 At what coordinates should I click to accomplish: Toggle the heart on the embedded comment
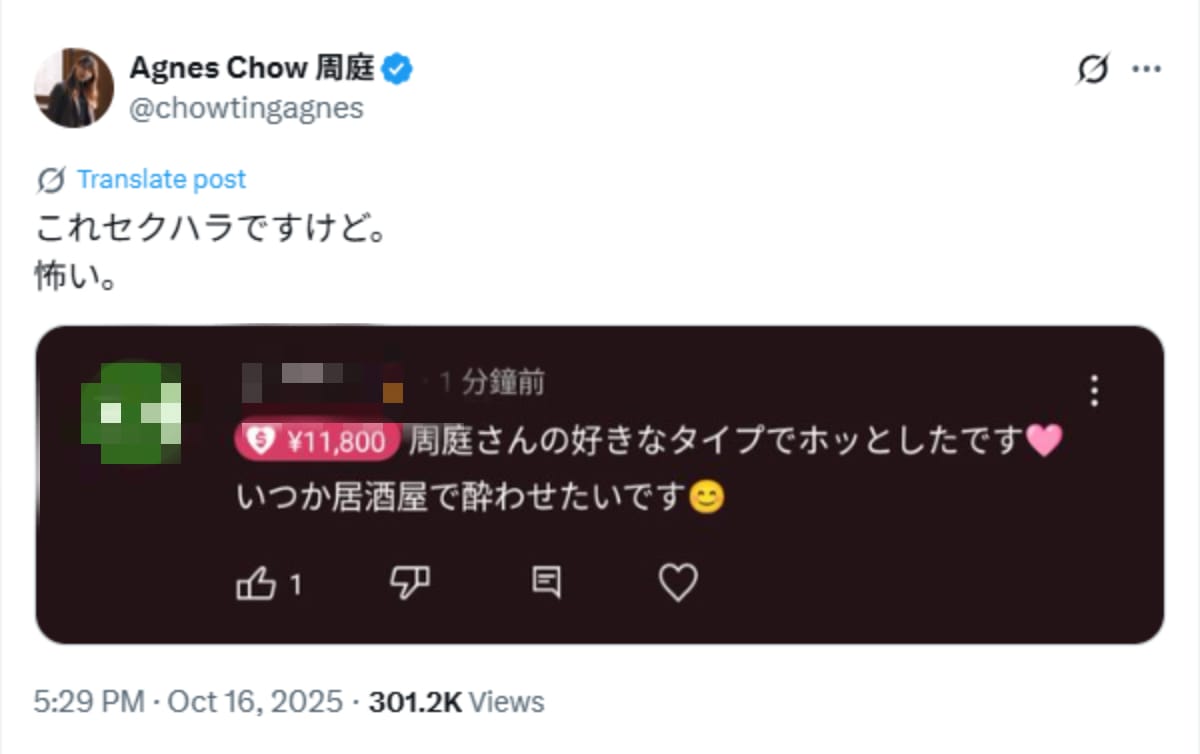(x=679, y=581)
